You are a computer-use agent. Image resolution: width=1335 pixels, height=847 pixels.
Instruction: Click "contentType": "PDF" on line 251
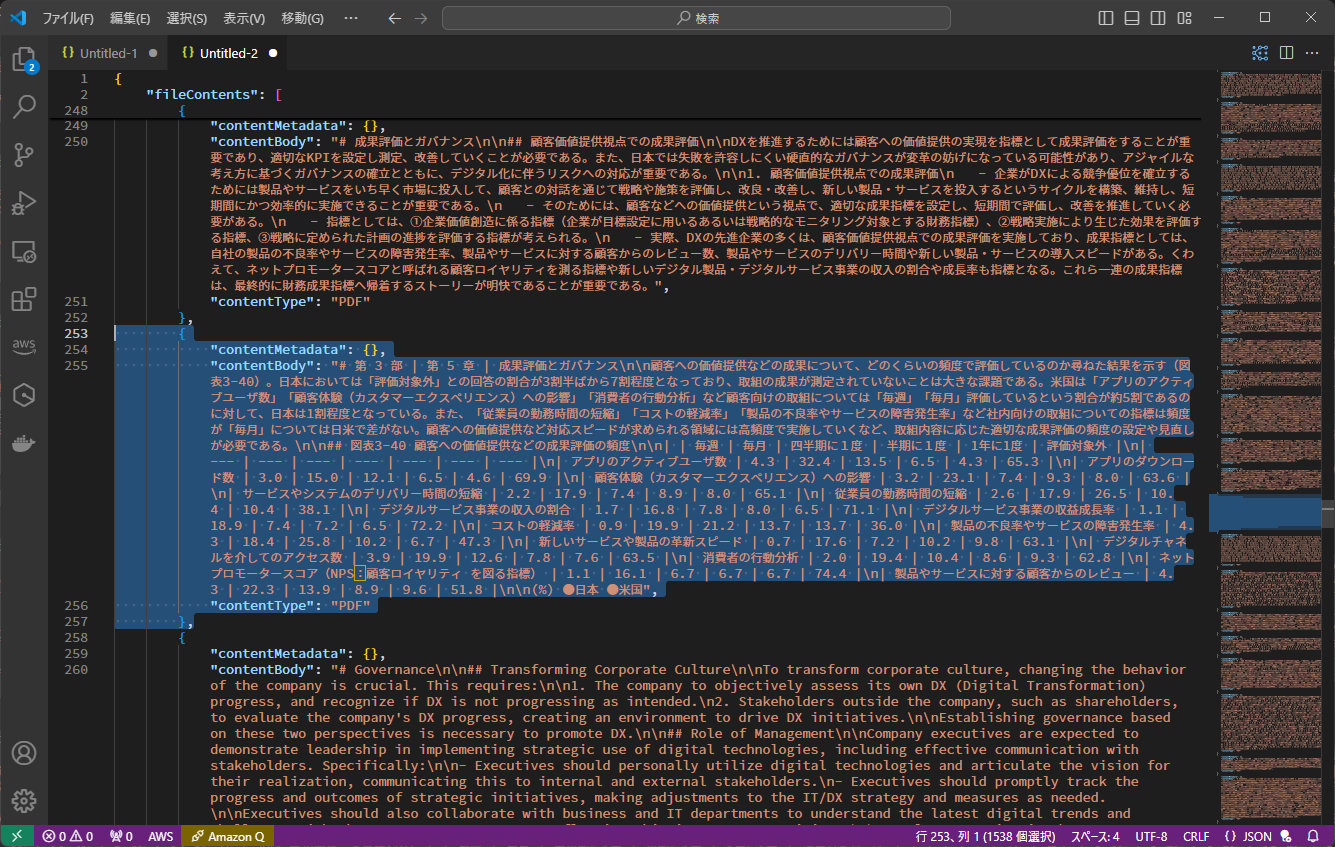290,302
